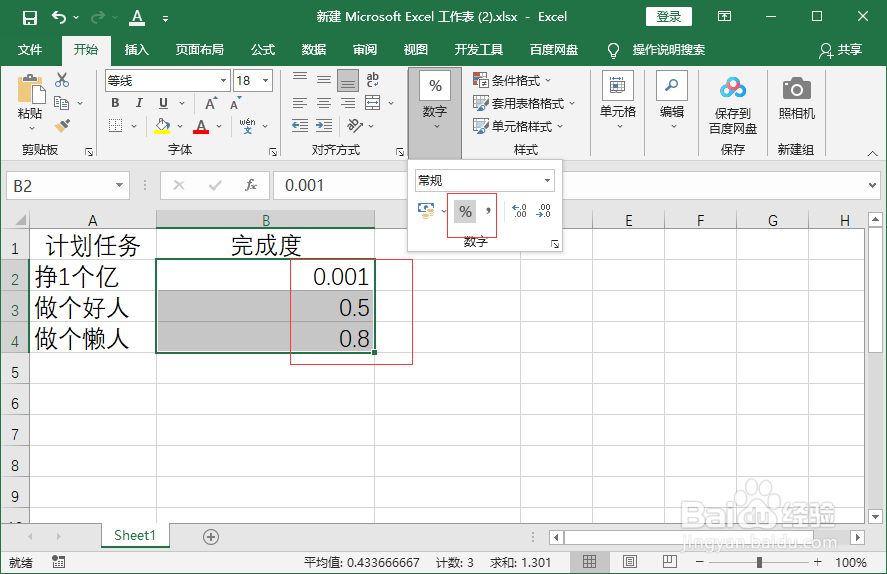Click the Sheet1 tab
887x574 pixels.
click(x=135, y=535)
